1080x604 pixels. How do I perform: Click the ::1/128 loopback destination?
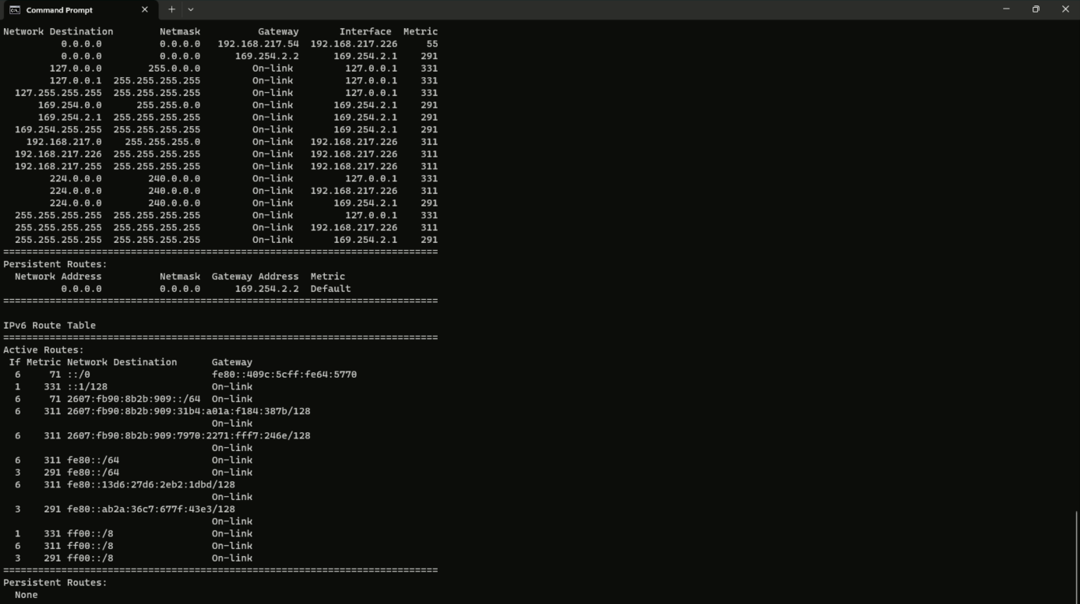pyautogui.click(x=87, y=387)
